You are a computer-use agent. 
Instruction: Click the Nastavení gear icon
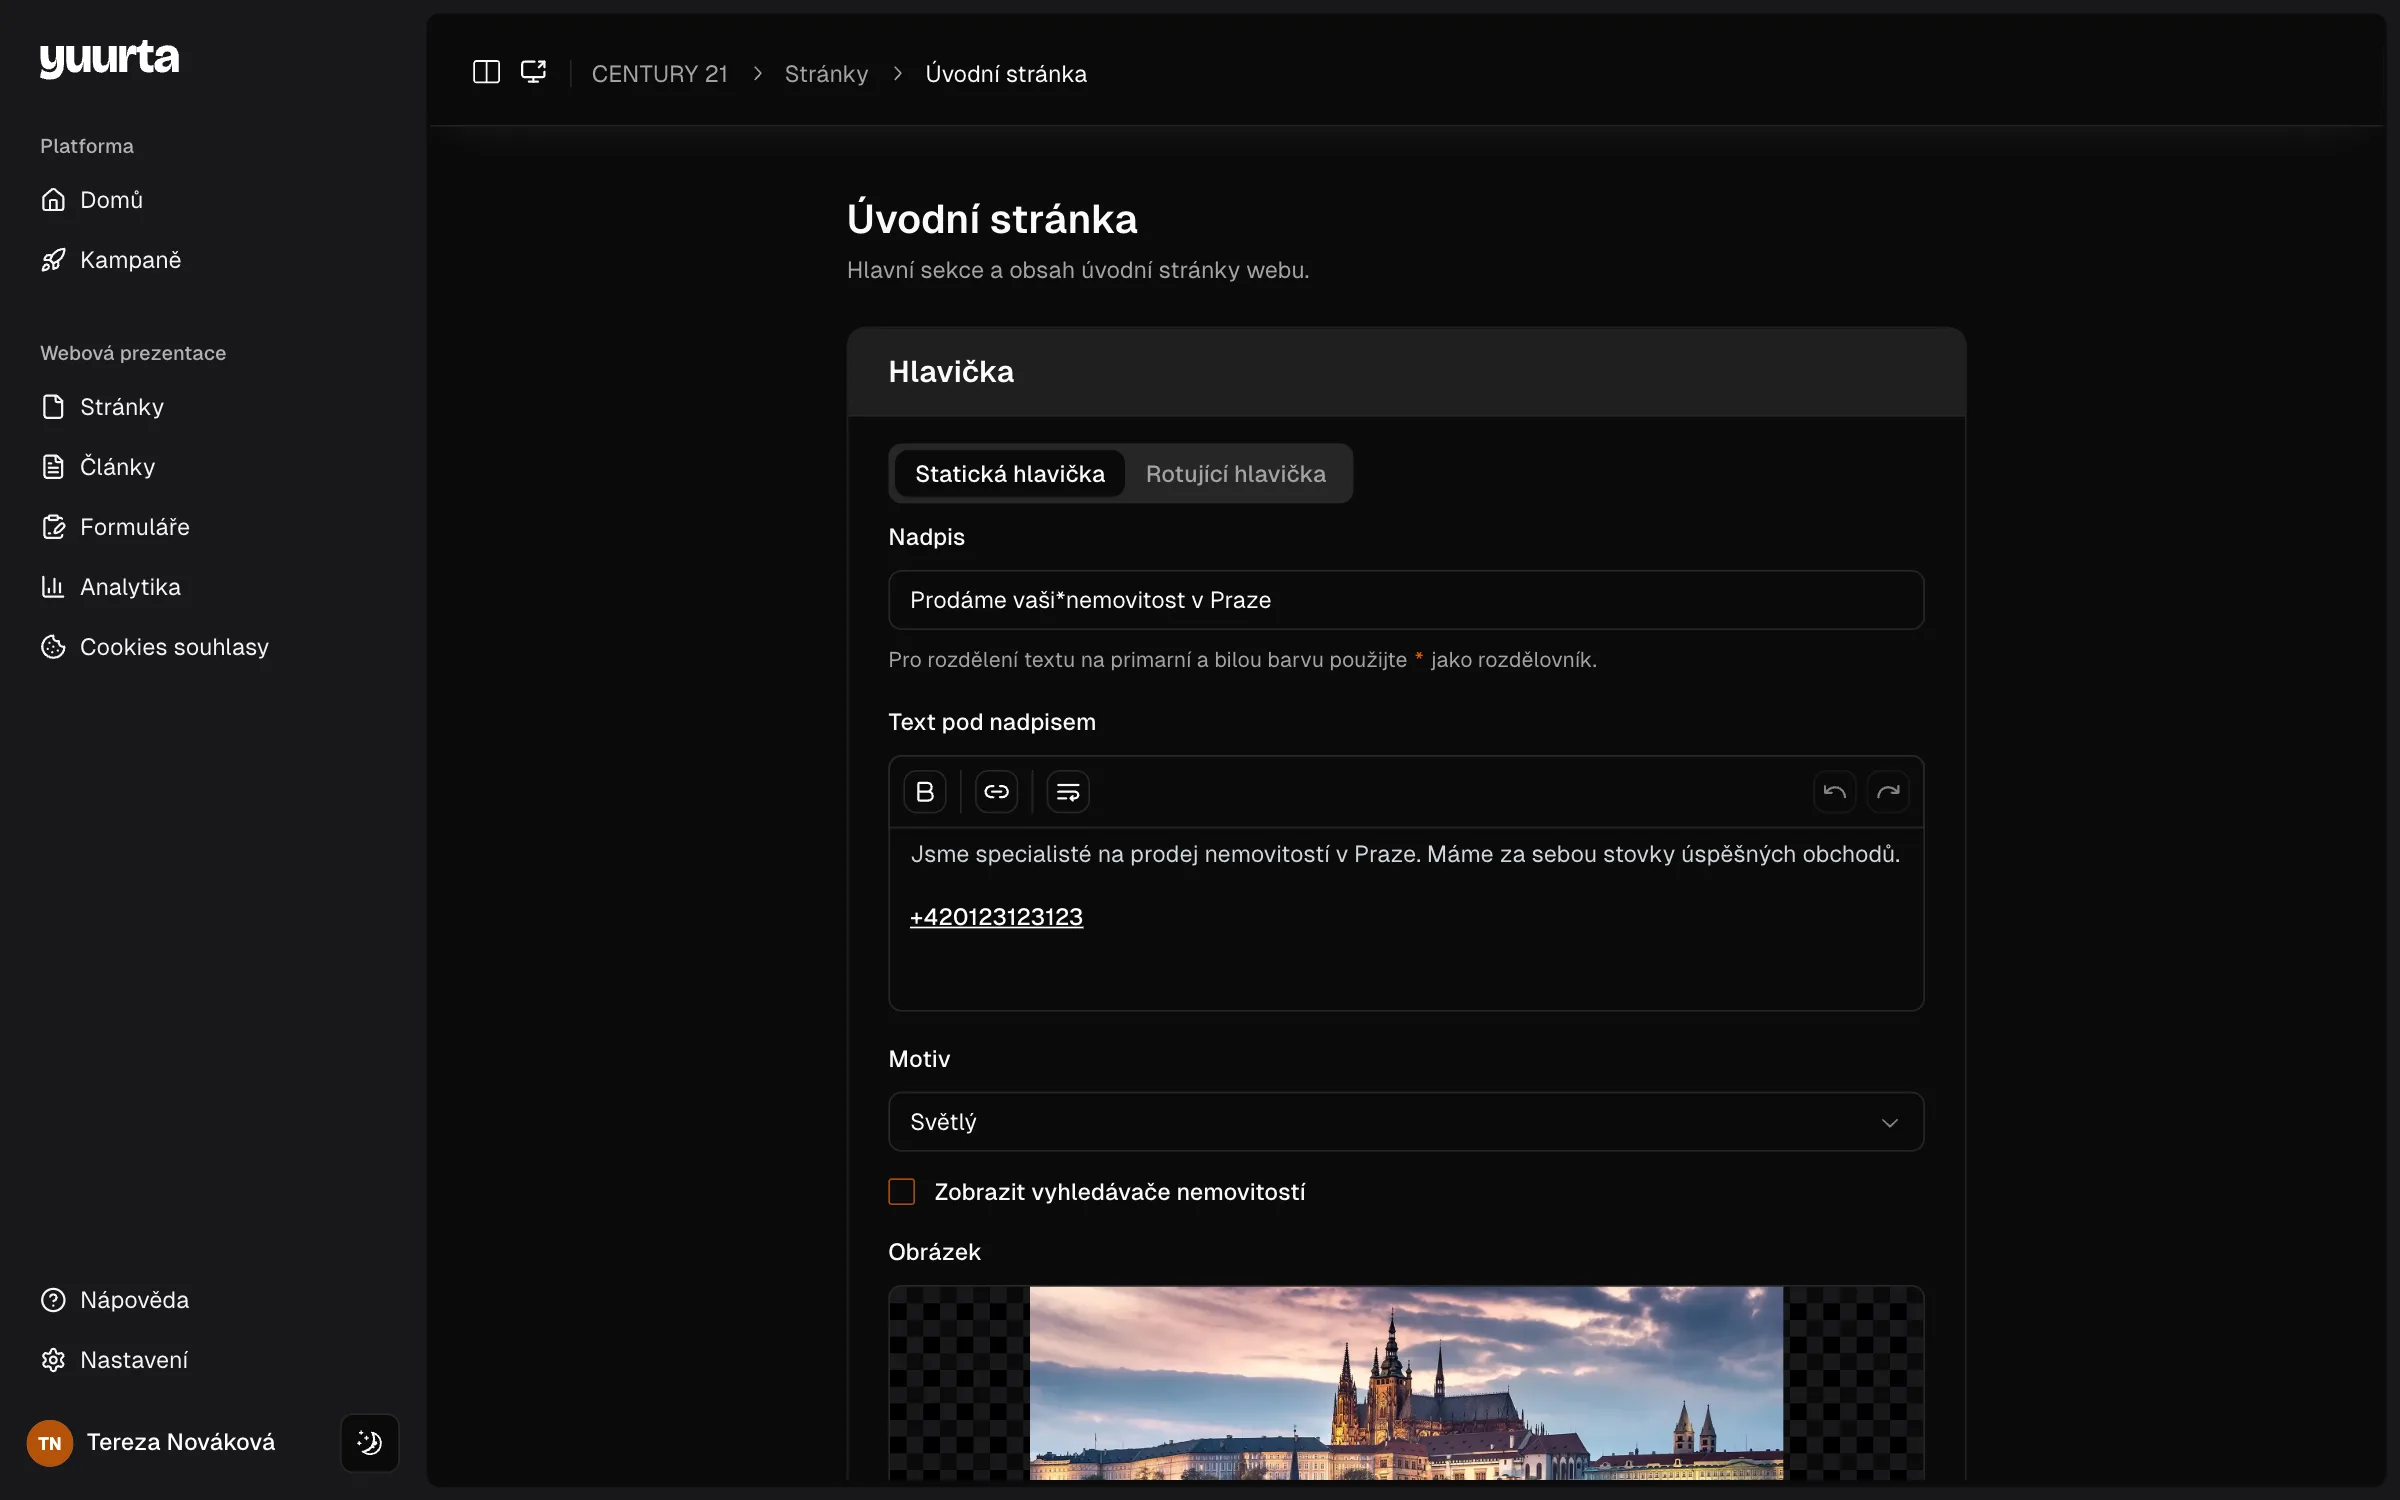(53, 1360)
